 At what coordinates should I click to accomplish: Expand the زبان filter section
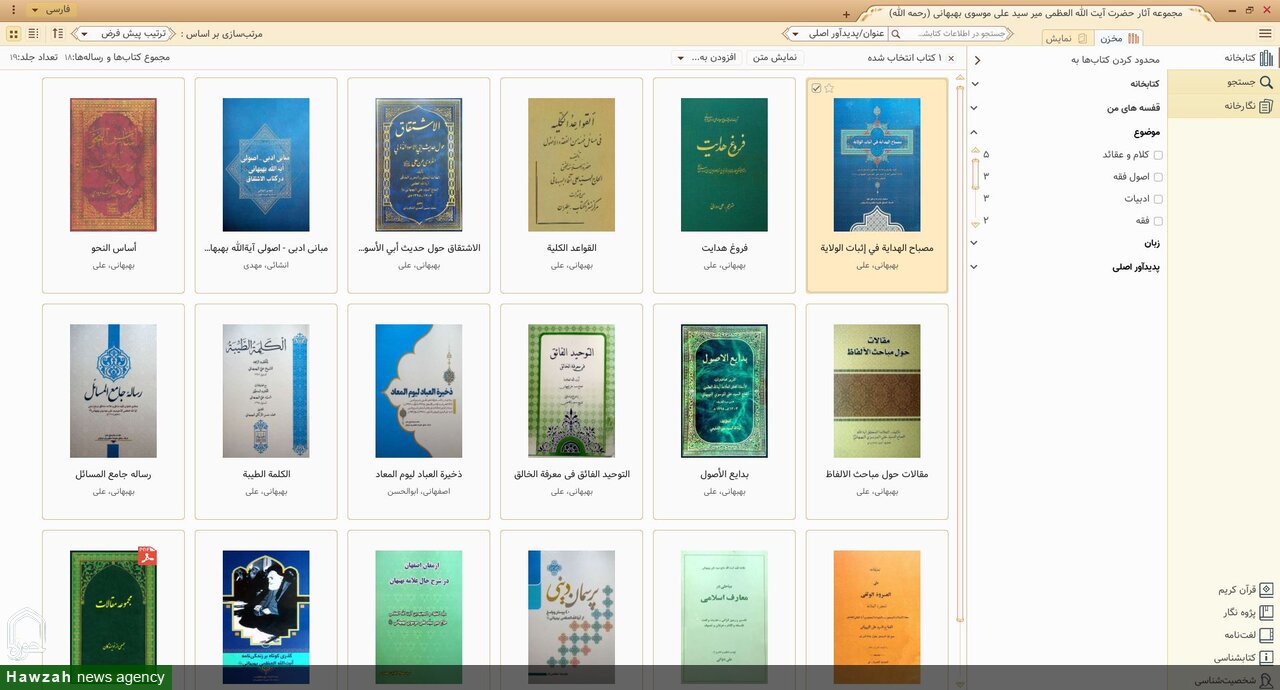974,241
